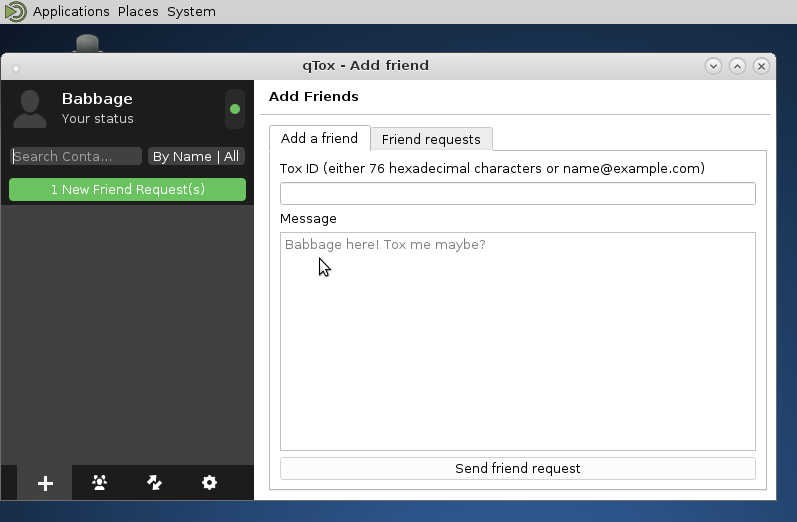Click the Babbage profile avatar
Screen dimensions: 797x522
(x=30, y=108)
